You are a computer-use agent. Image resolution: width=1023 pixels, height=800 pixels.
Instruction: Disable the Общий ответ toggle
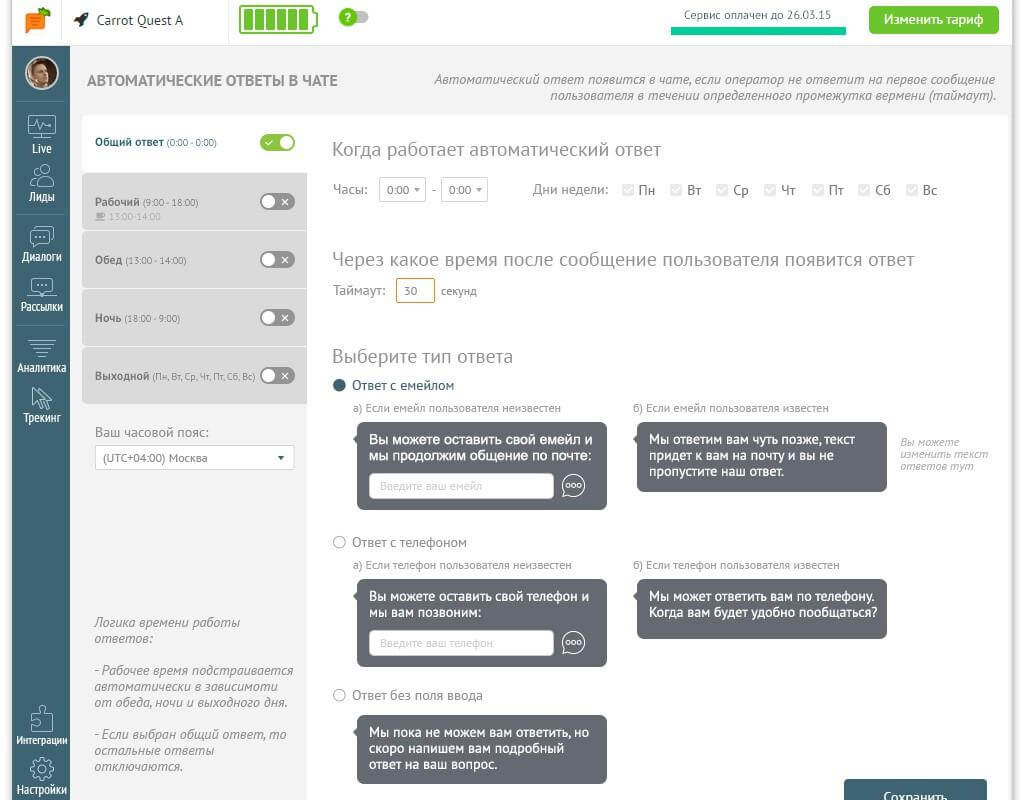[x=277, y=142]
